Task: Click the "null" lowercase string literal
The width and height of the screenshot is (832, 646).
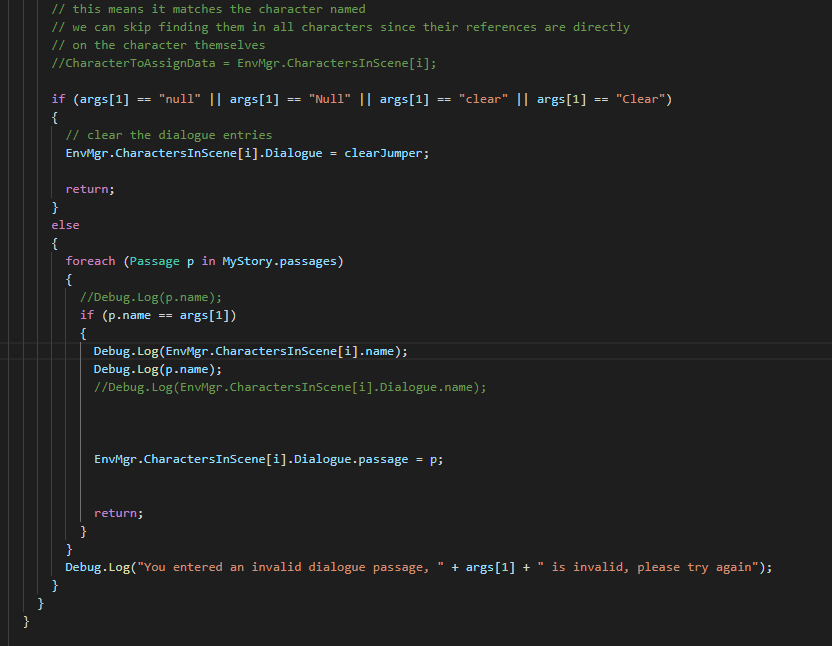Action: click(x=180, y=99)
